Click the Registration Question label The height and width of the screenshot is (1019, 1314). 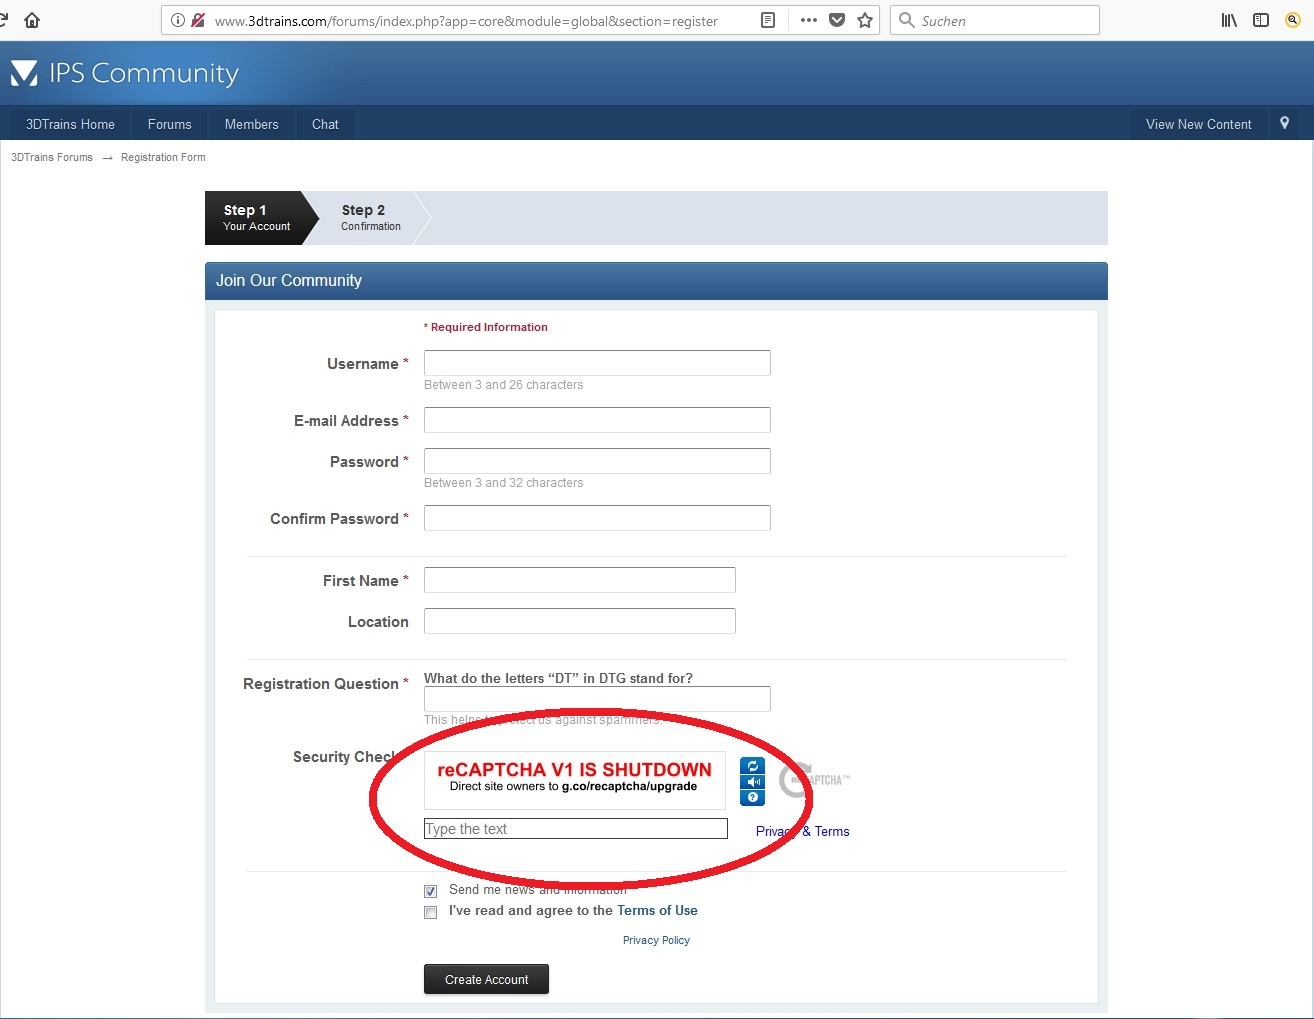(x=321, y=684)
